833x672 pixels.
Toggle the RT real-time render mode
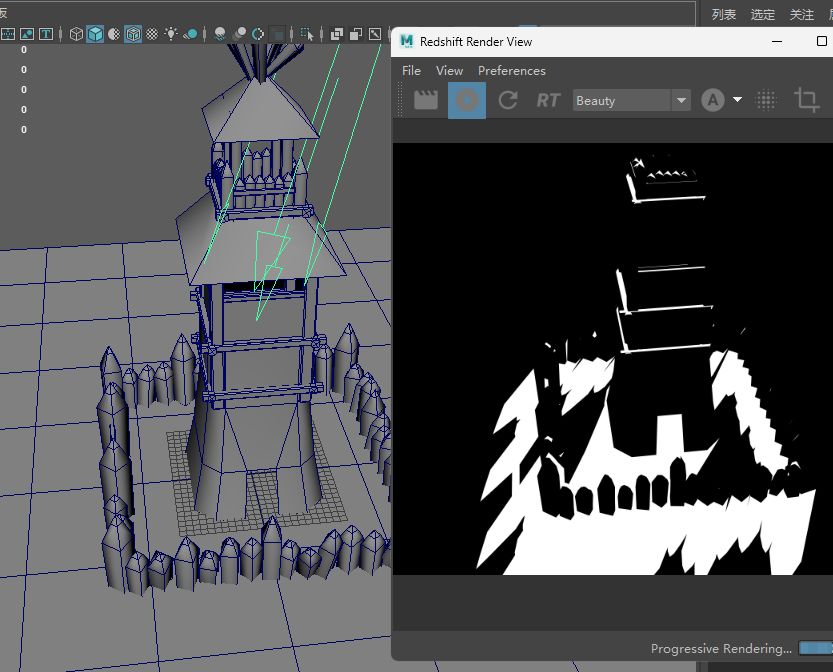click(x=548, y=100)
